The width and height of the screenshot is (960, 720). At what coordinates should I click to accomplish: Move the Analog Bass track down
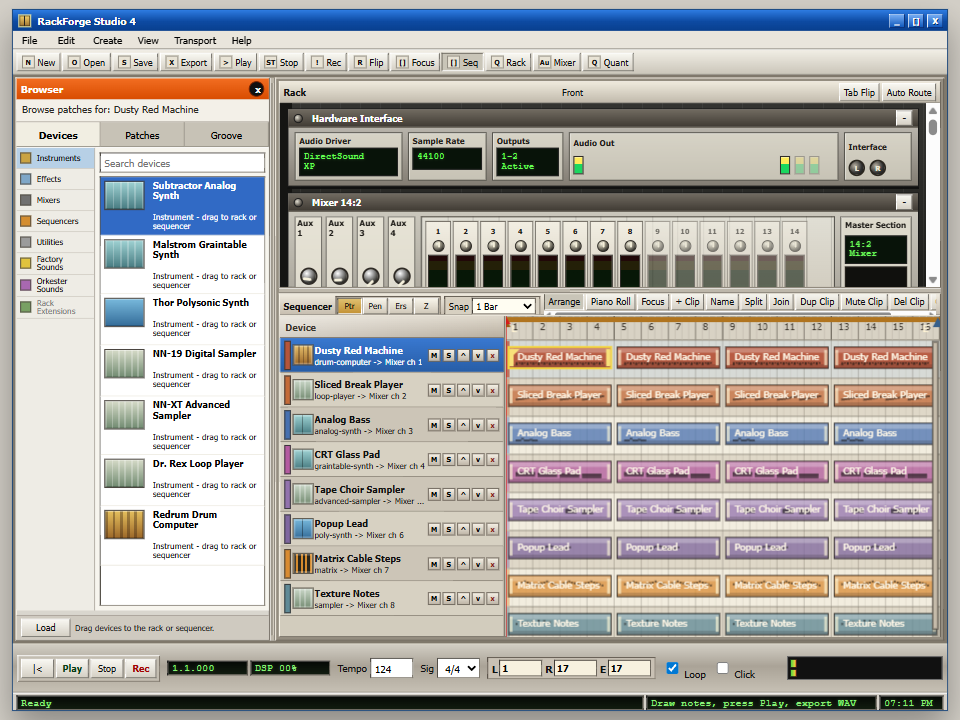coord(478,425)
